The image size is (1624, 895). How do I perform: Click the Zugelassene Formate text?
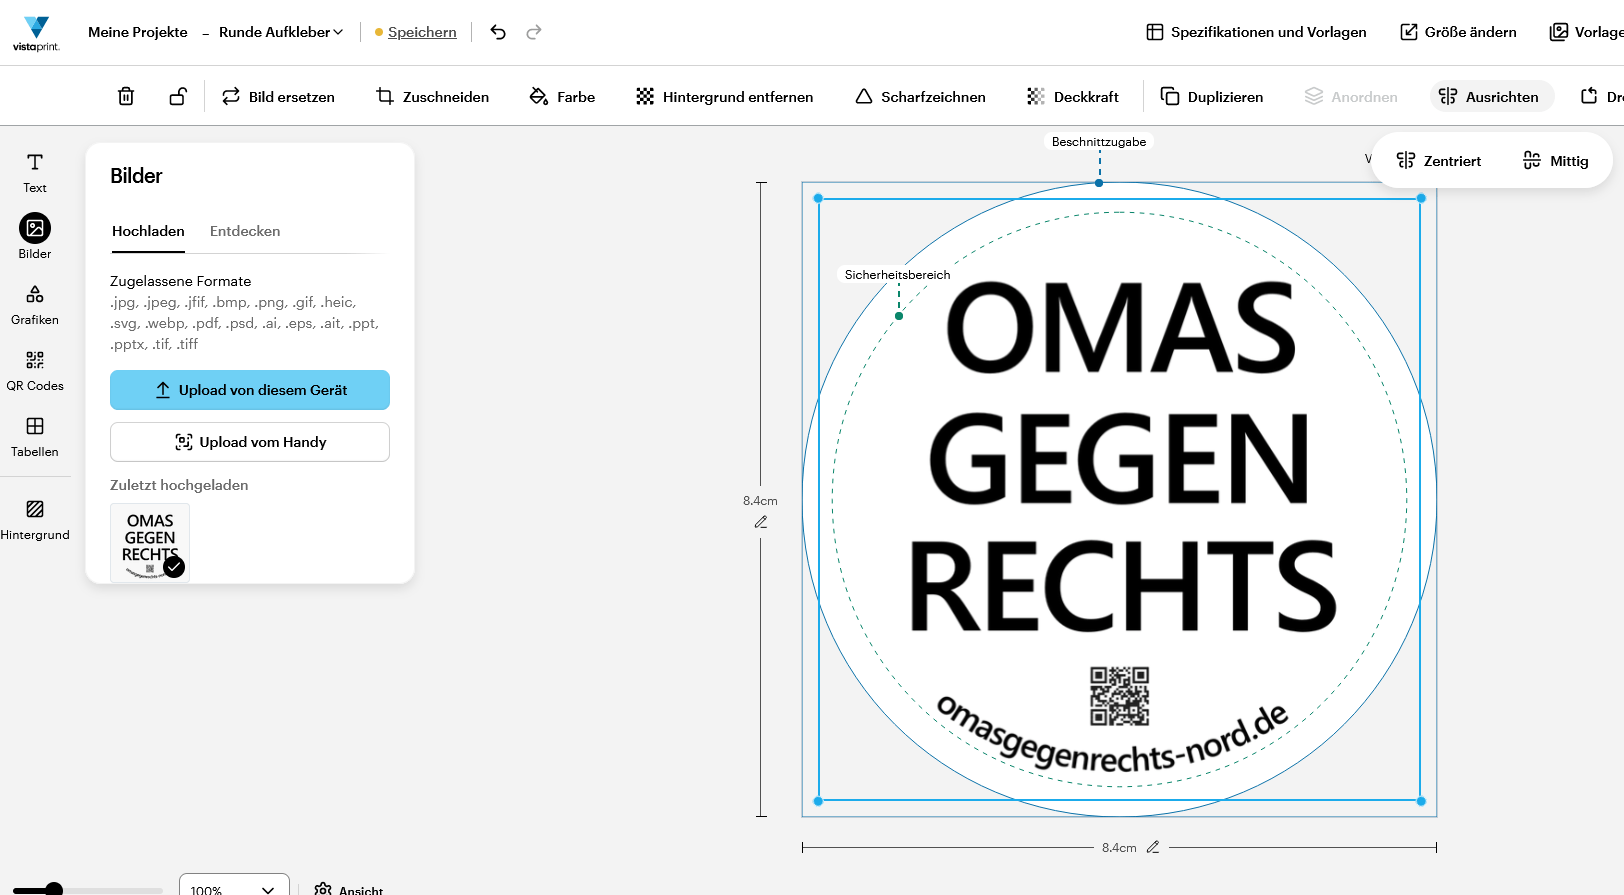(x=181, y=281)
